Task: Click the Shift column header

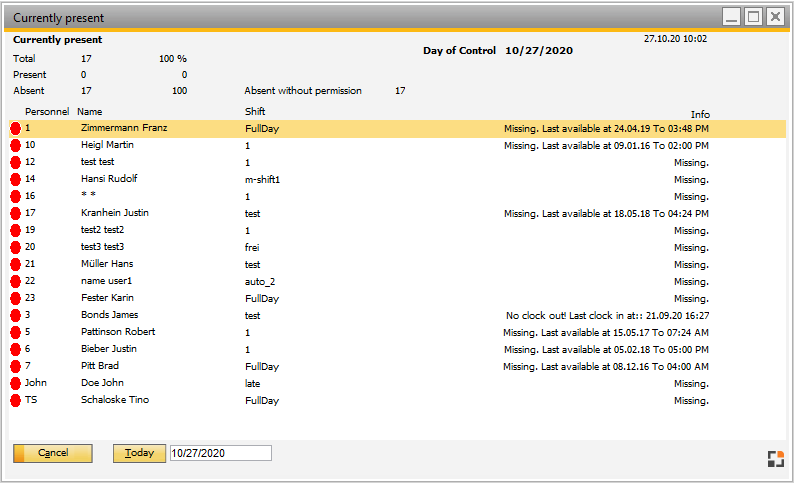Action: coord(255,111)
